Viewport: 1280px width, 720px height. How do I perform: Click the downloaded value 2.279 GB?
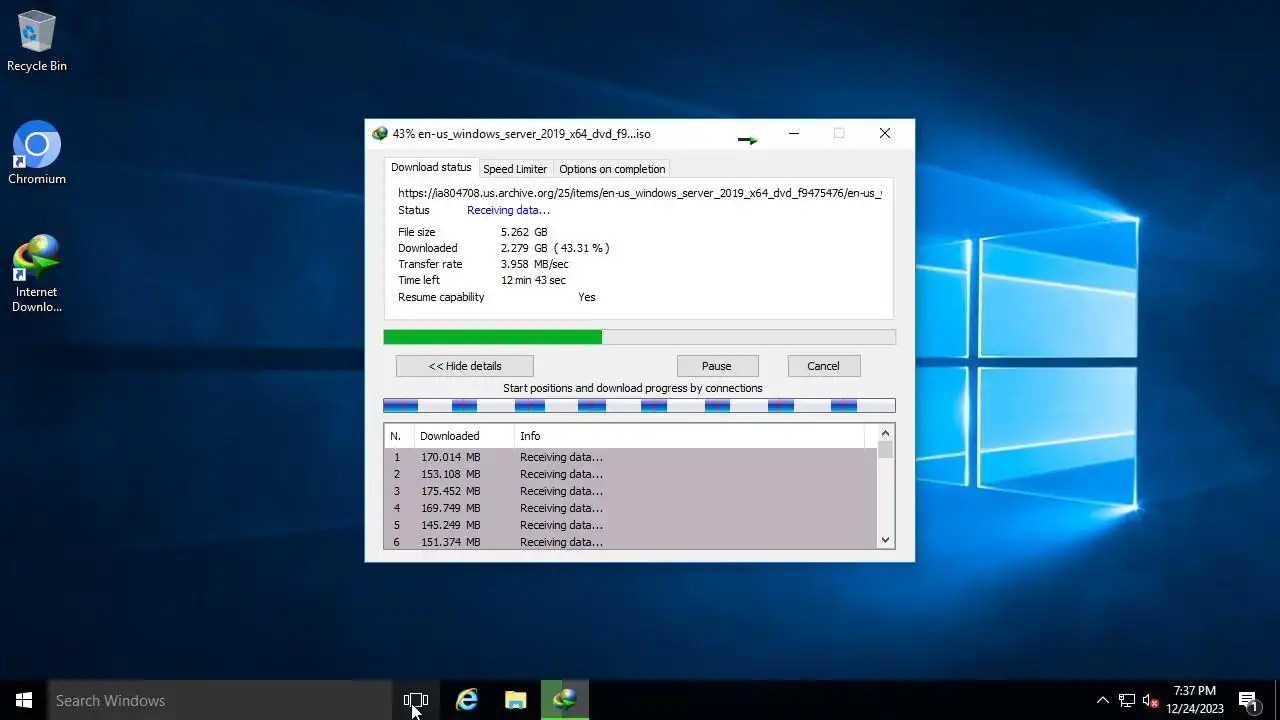click(555, 248)
